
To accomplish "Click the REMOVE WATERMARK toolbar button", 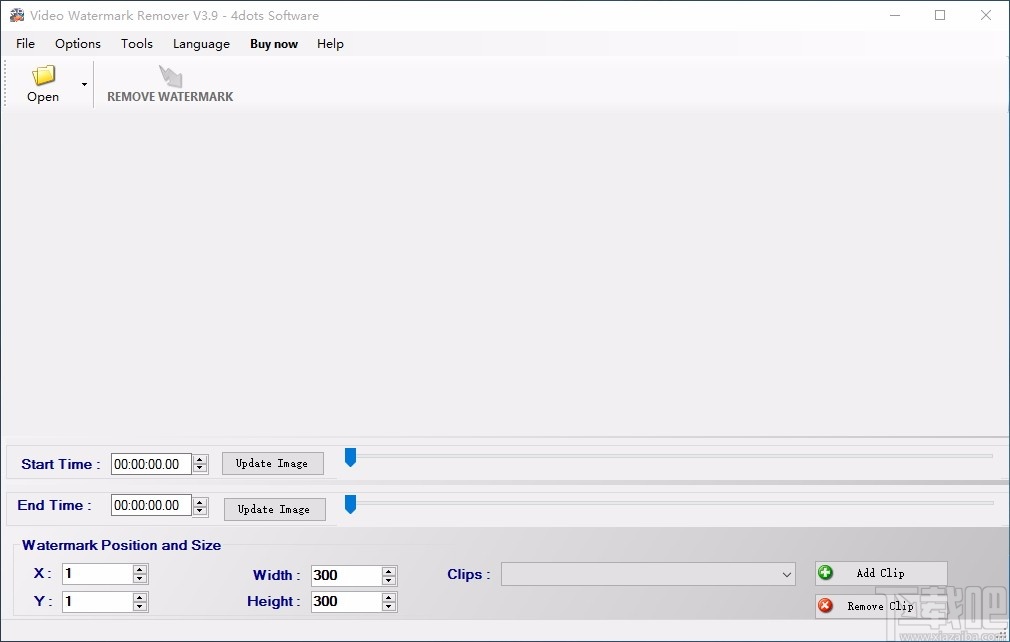I will 170,84.
